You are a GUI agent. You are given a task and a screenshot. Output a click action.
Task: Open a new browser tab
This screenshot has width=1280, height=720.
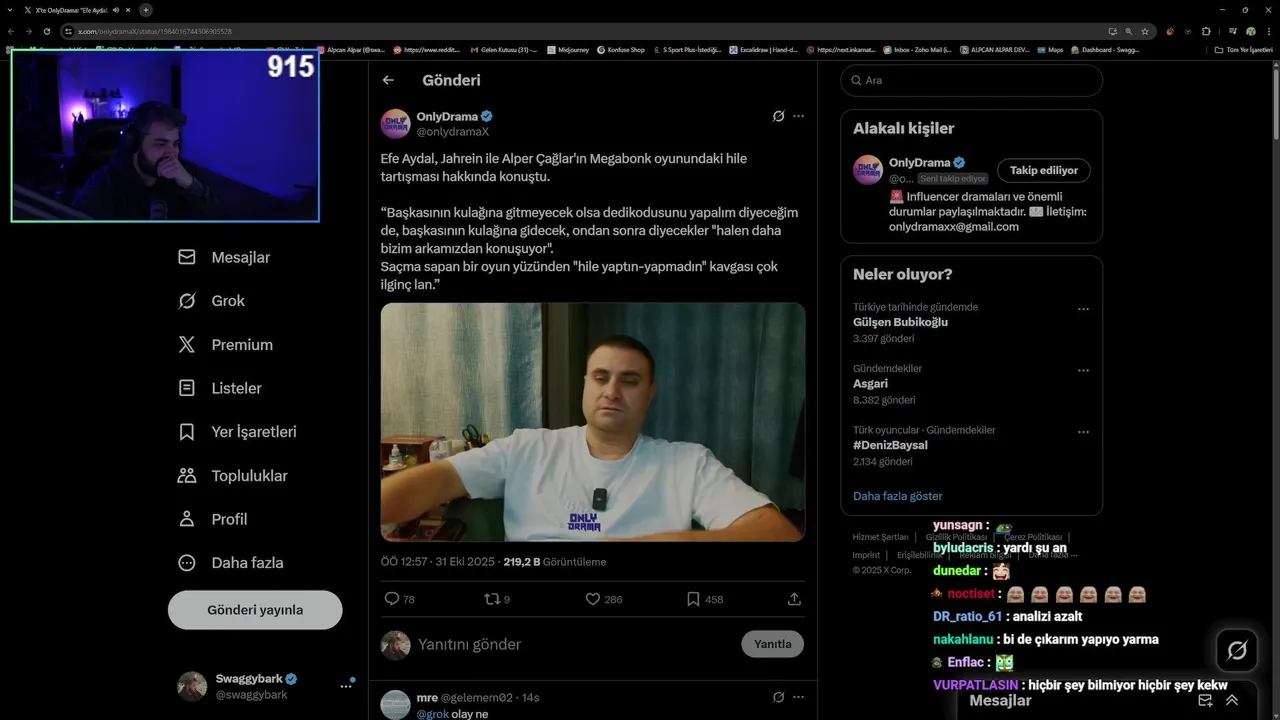pos(146,10)
